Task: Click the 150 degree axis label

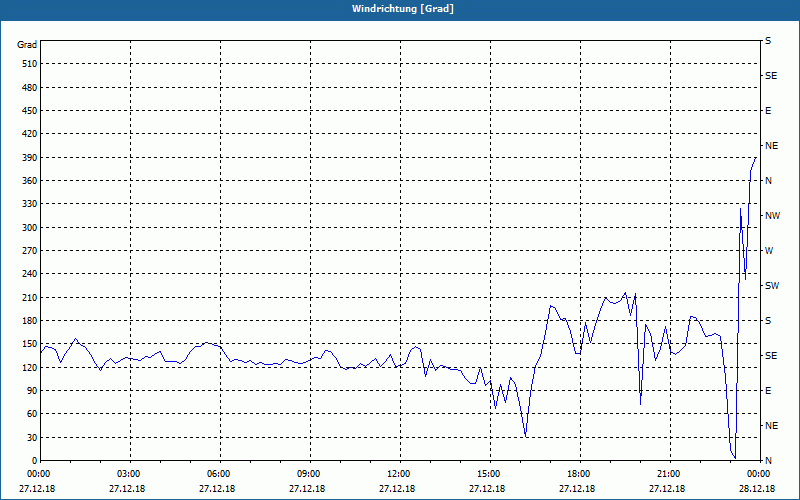Action: (x=29, y=344)
